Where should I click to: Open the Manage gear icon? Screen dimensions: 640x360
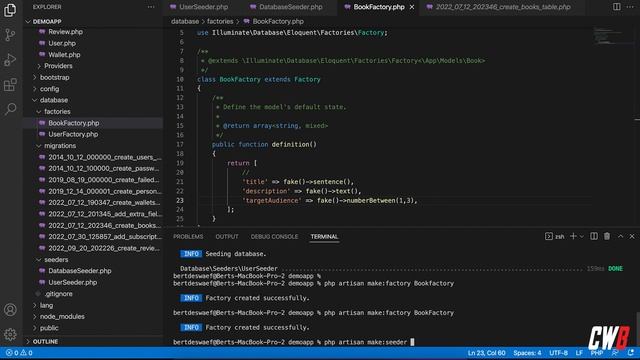pos(10,334)
